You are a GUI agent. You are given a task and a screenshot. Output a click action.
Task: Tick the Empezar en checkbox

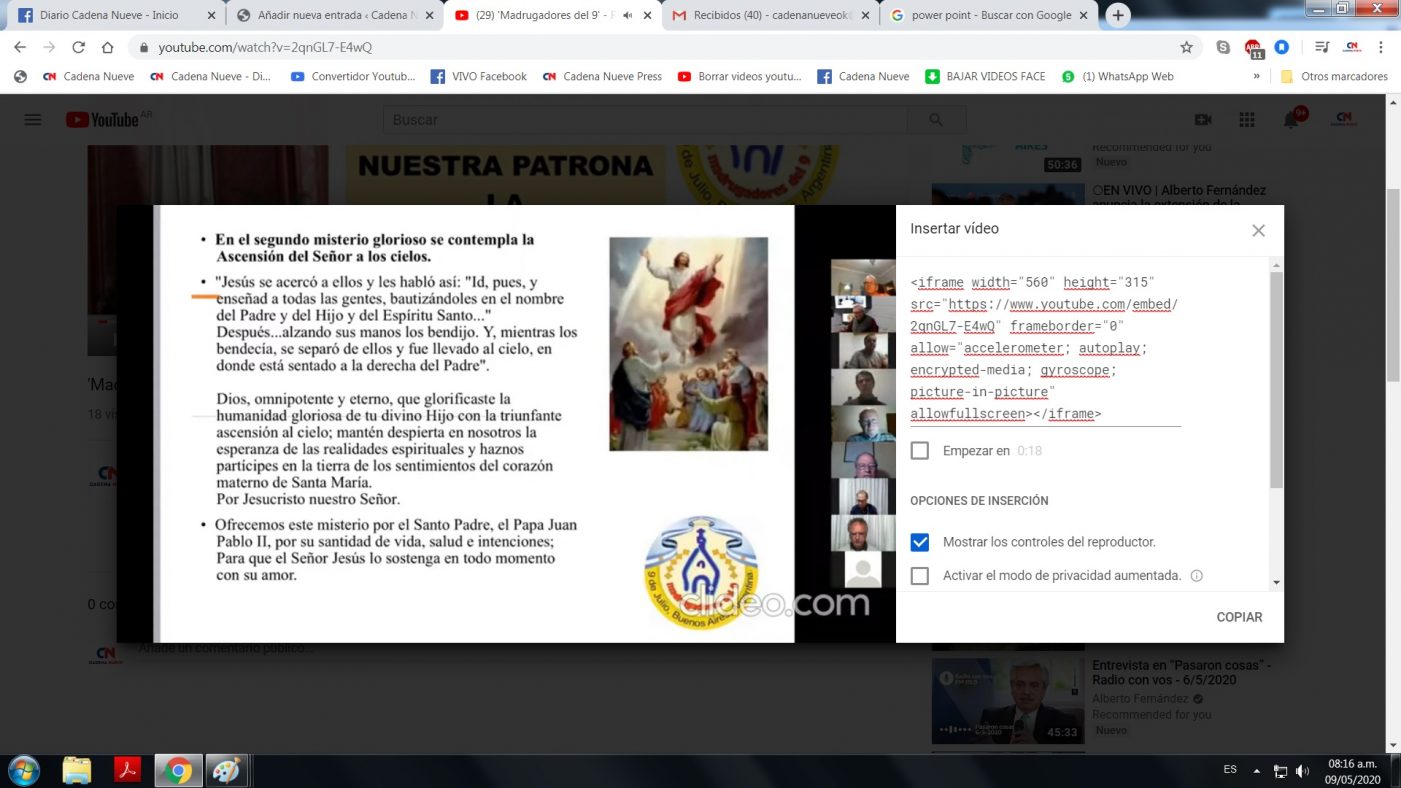[919, 451]
